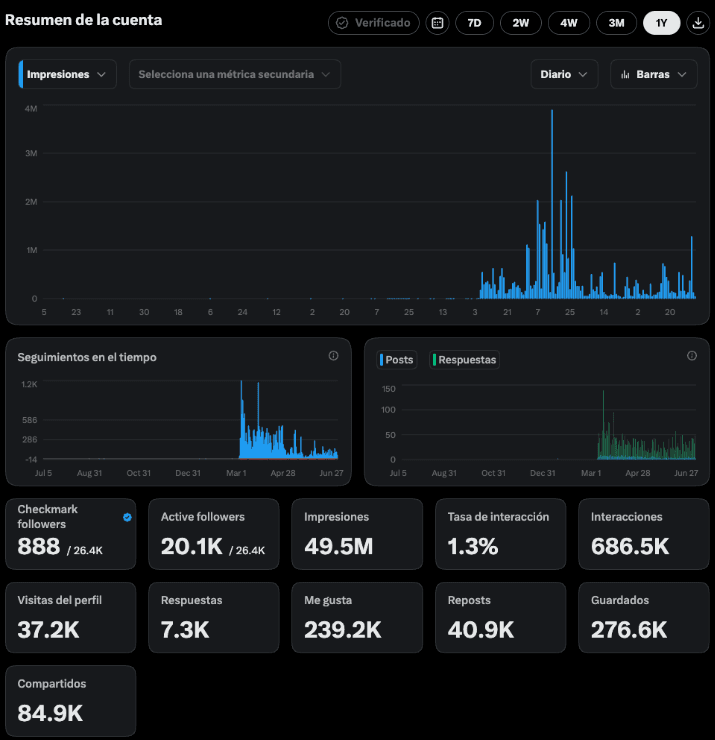Click the blue verified badge on Checkmark followers
This screenshot has height=740, width=715.
127,517
